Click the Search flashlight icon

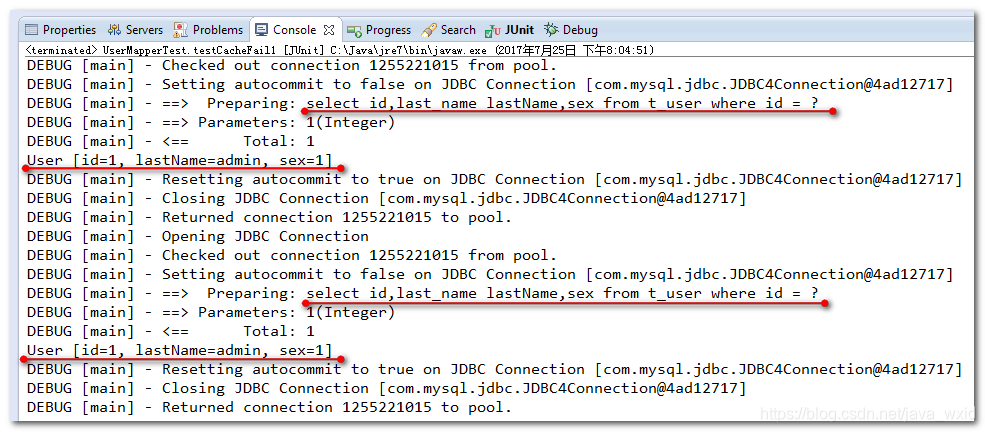pos(429,30)
